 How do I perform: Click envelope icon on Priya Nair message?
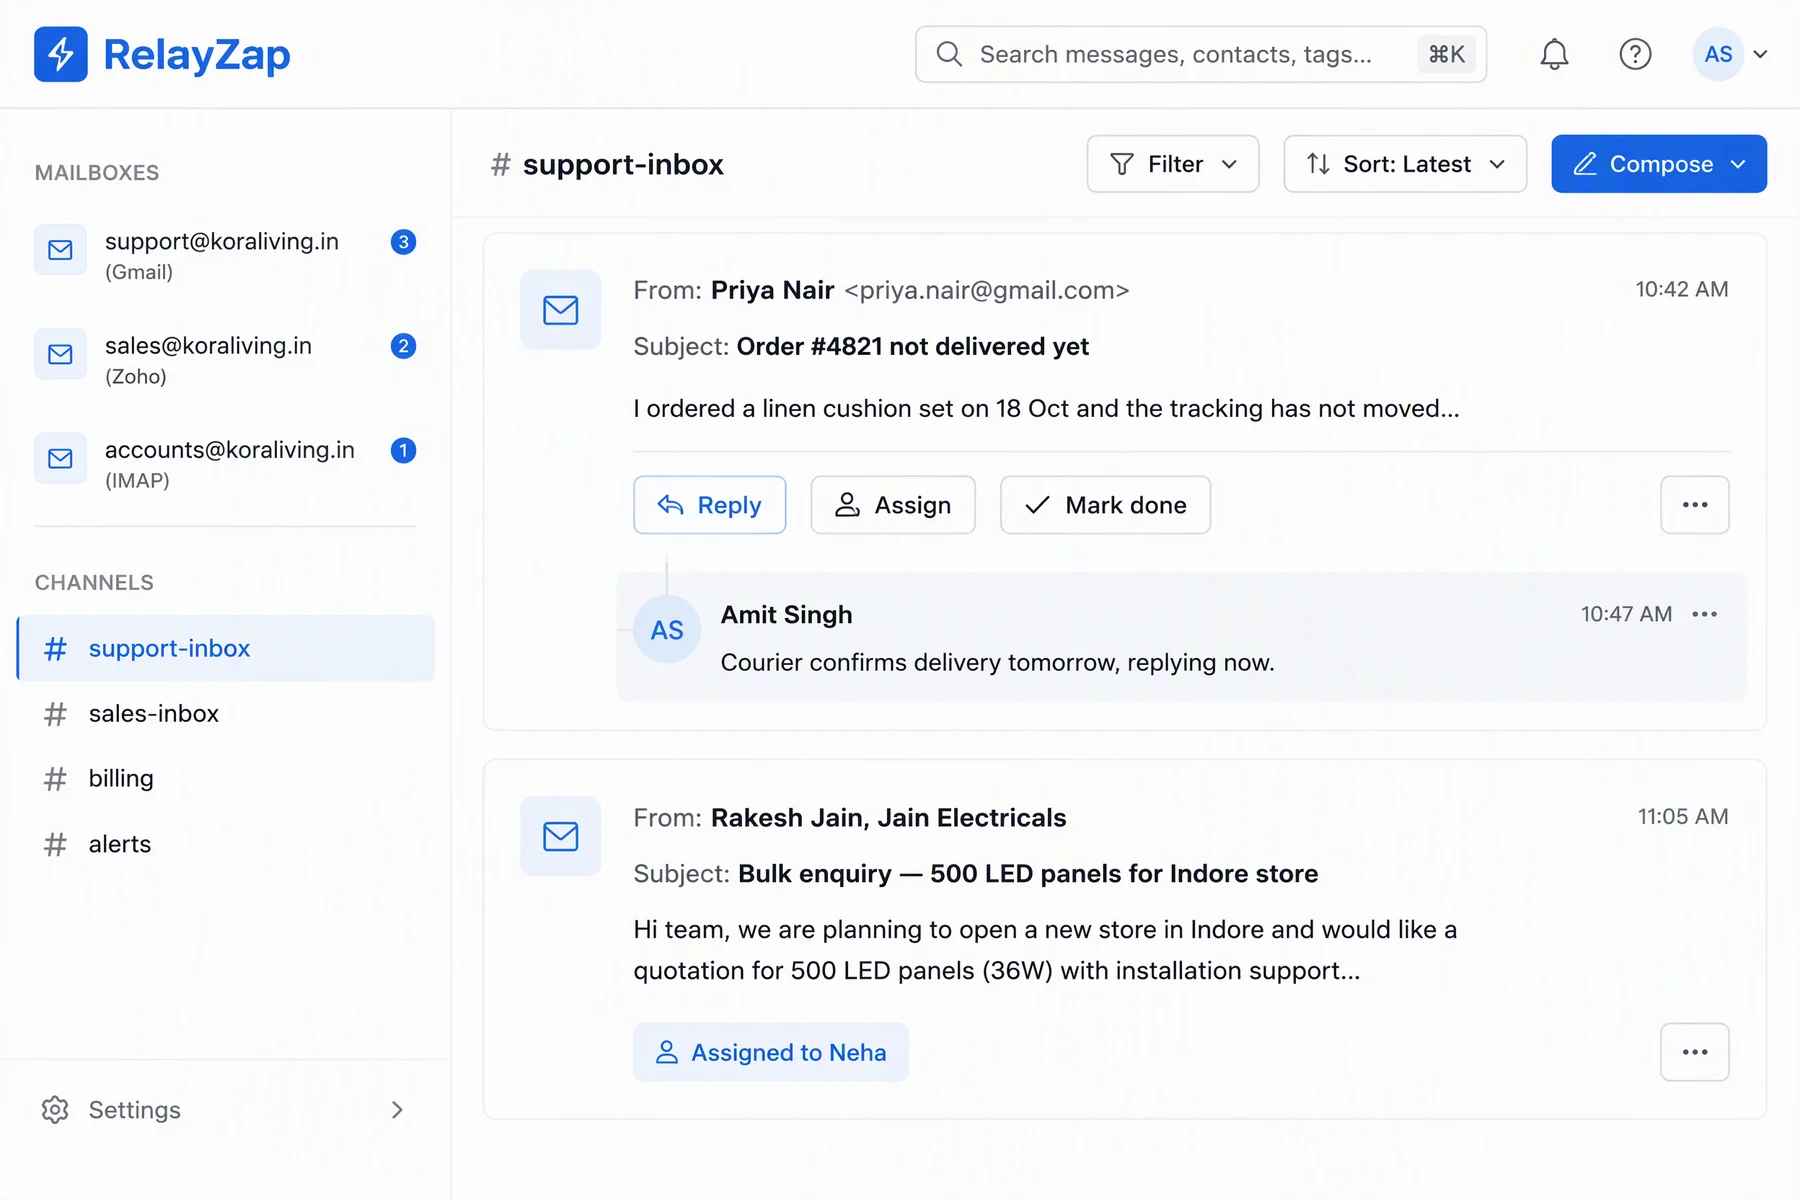561,310
